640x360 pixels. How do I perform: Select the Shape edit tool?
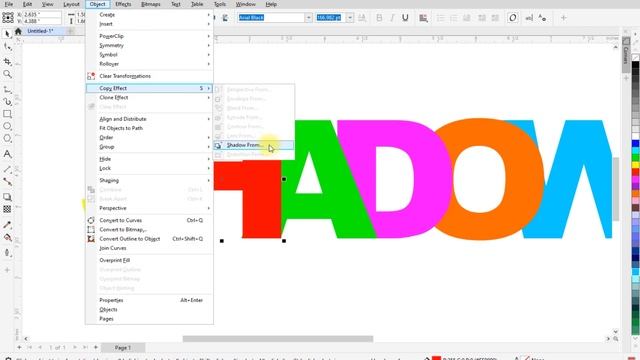tap(7, 48)
